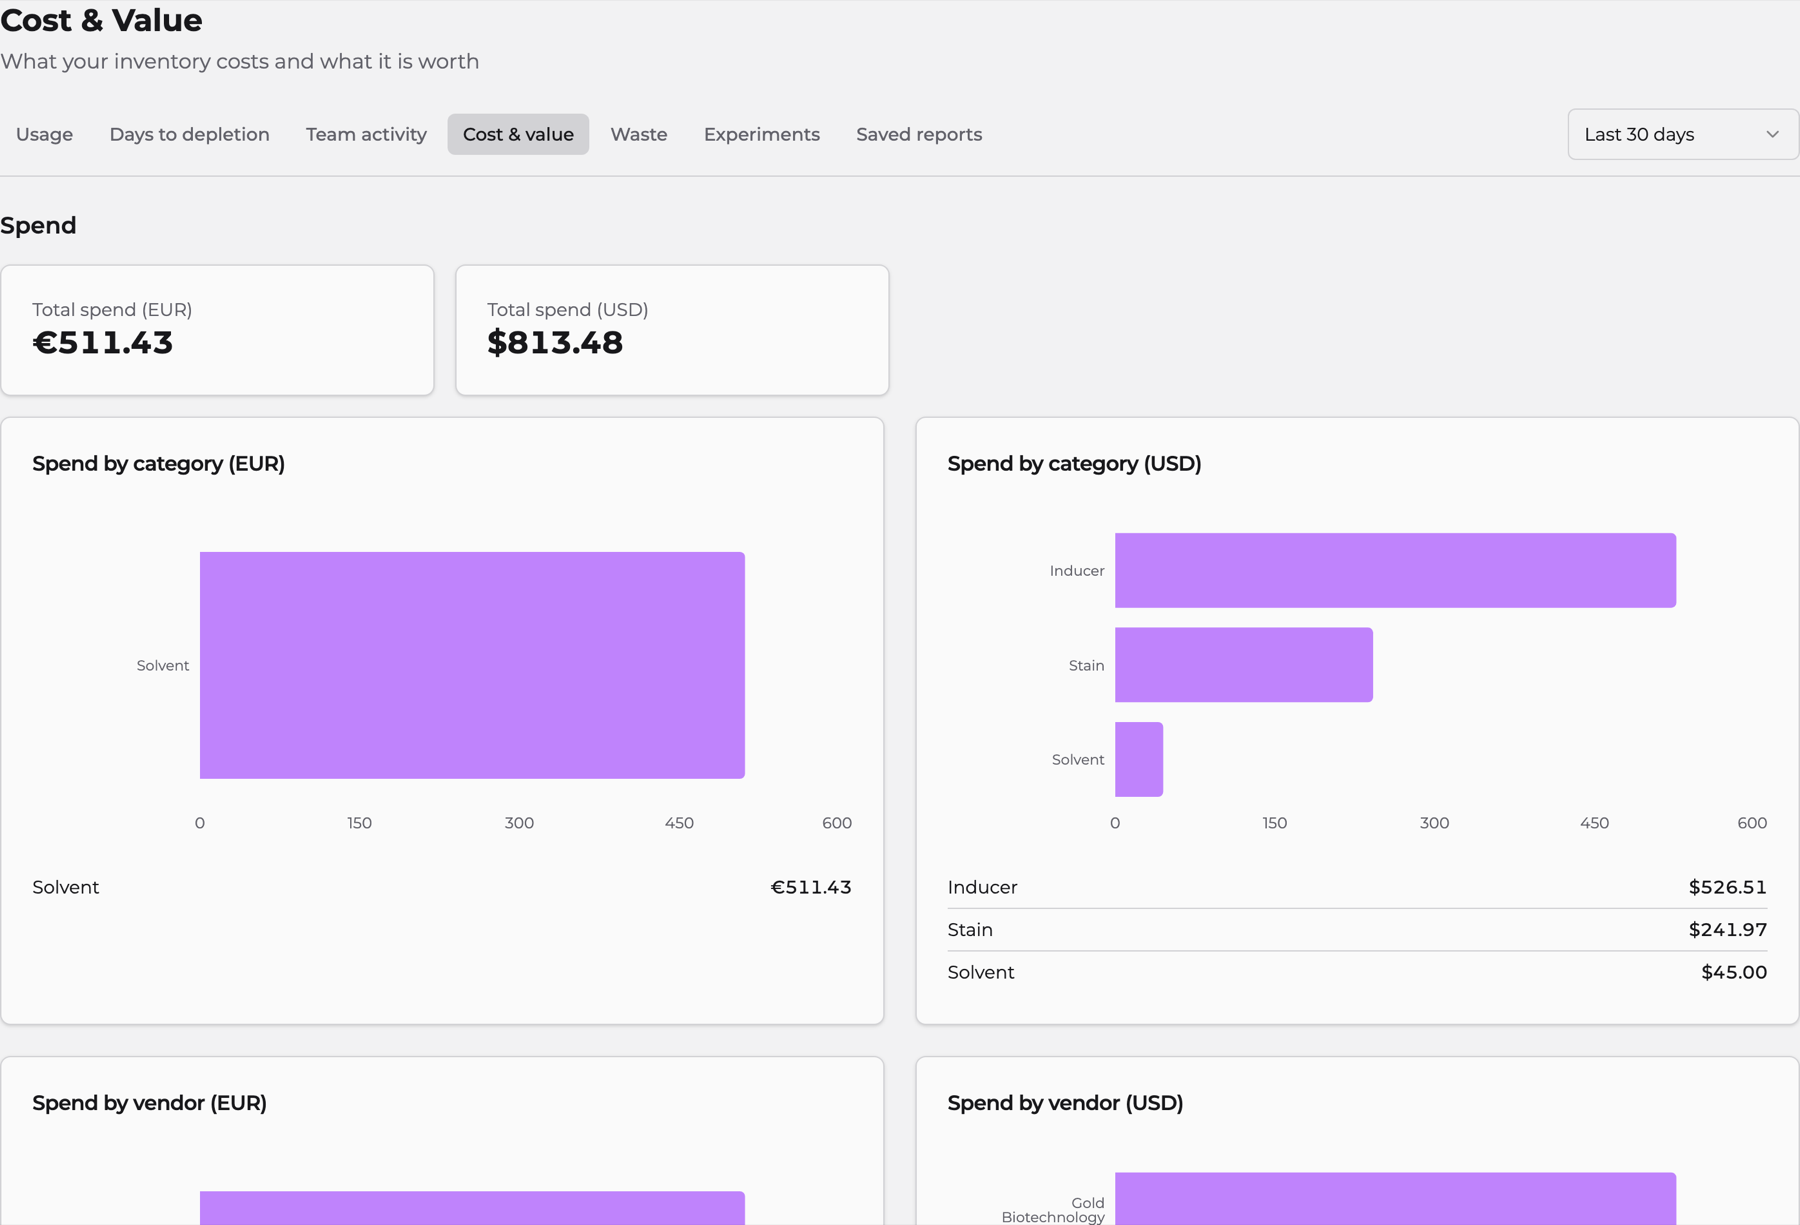This screenshot has width=1800, height=1225.
Task: Click the Spend by vendor (EUR) heading
Action: tap(149, 1103)
